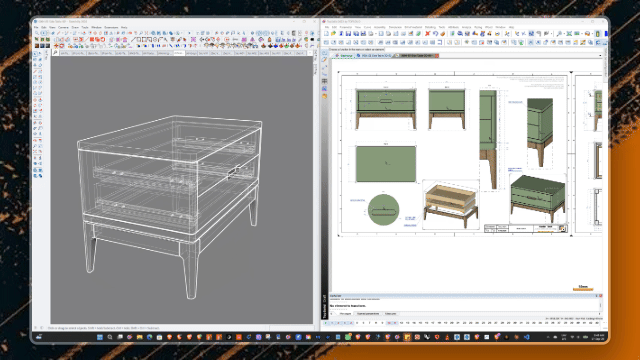Close the active orange document tab
The width and height of the screenshot is (640, 360).
pyautogui.click(x=436, y=56)
